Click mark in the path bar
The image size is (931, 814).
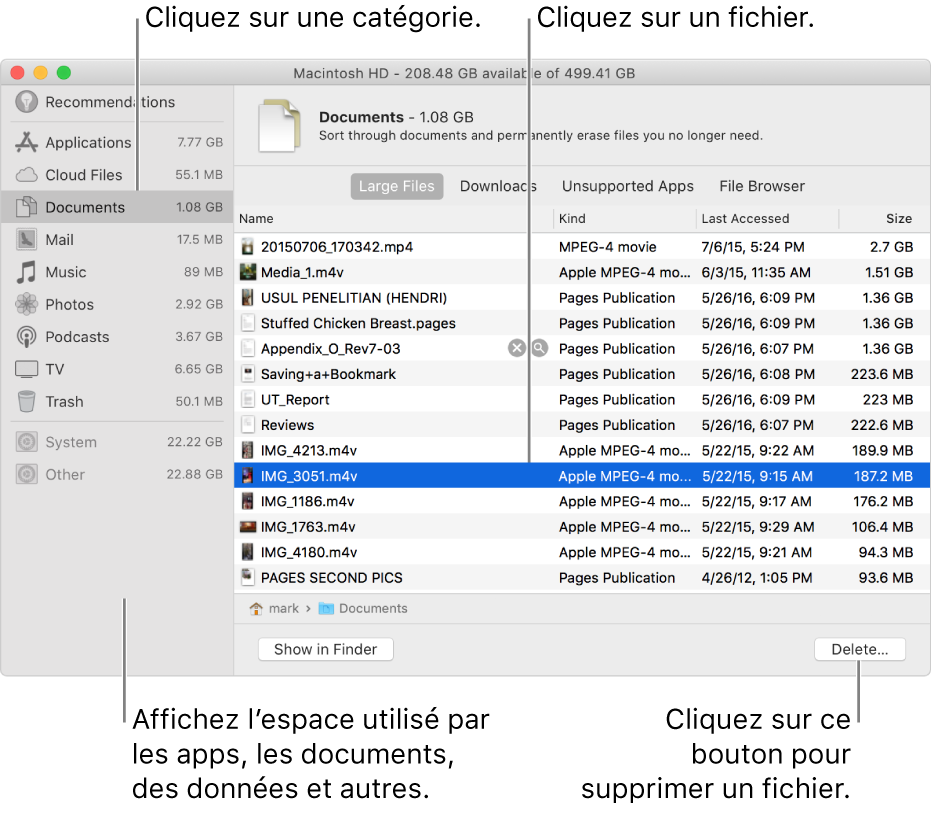point(284,609)
